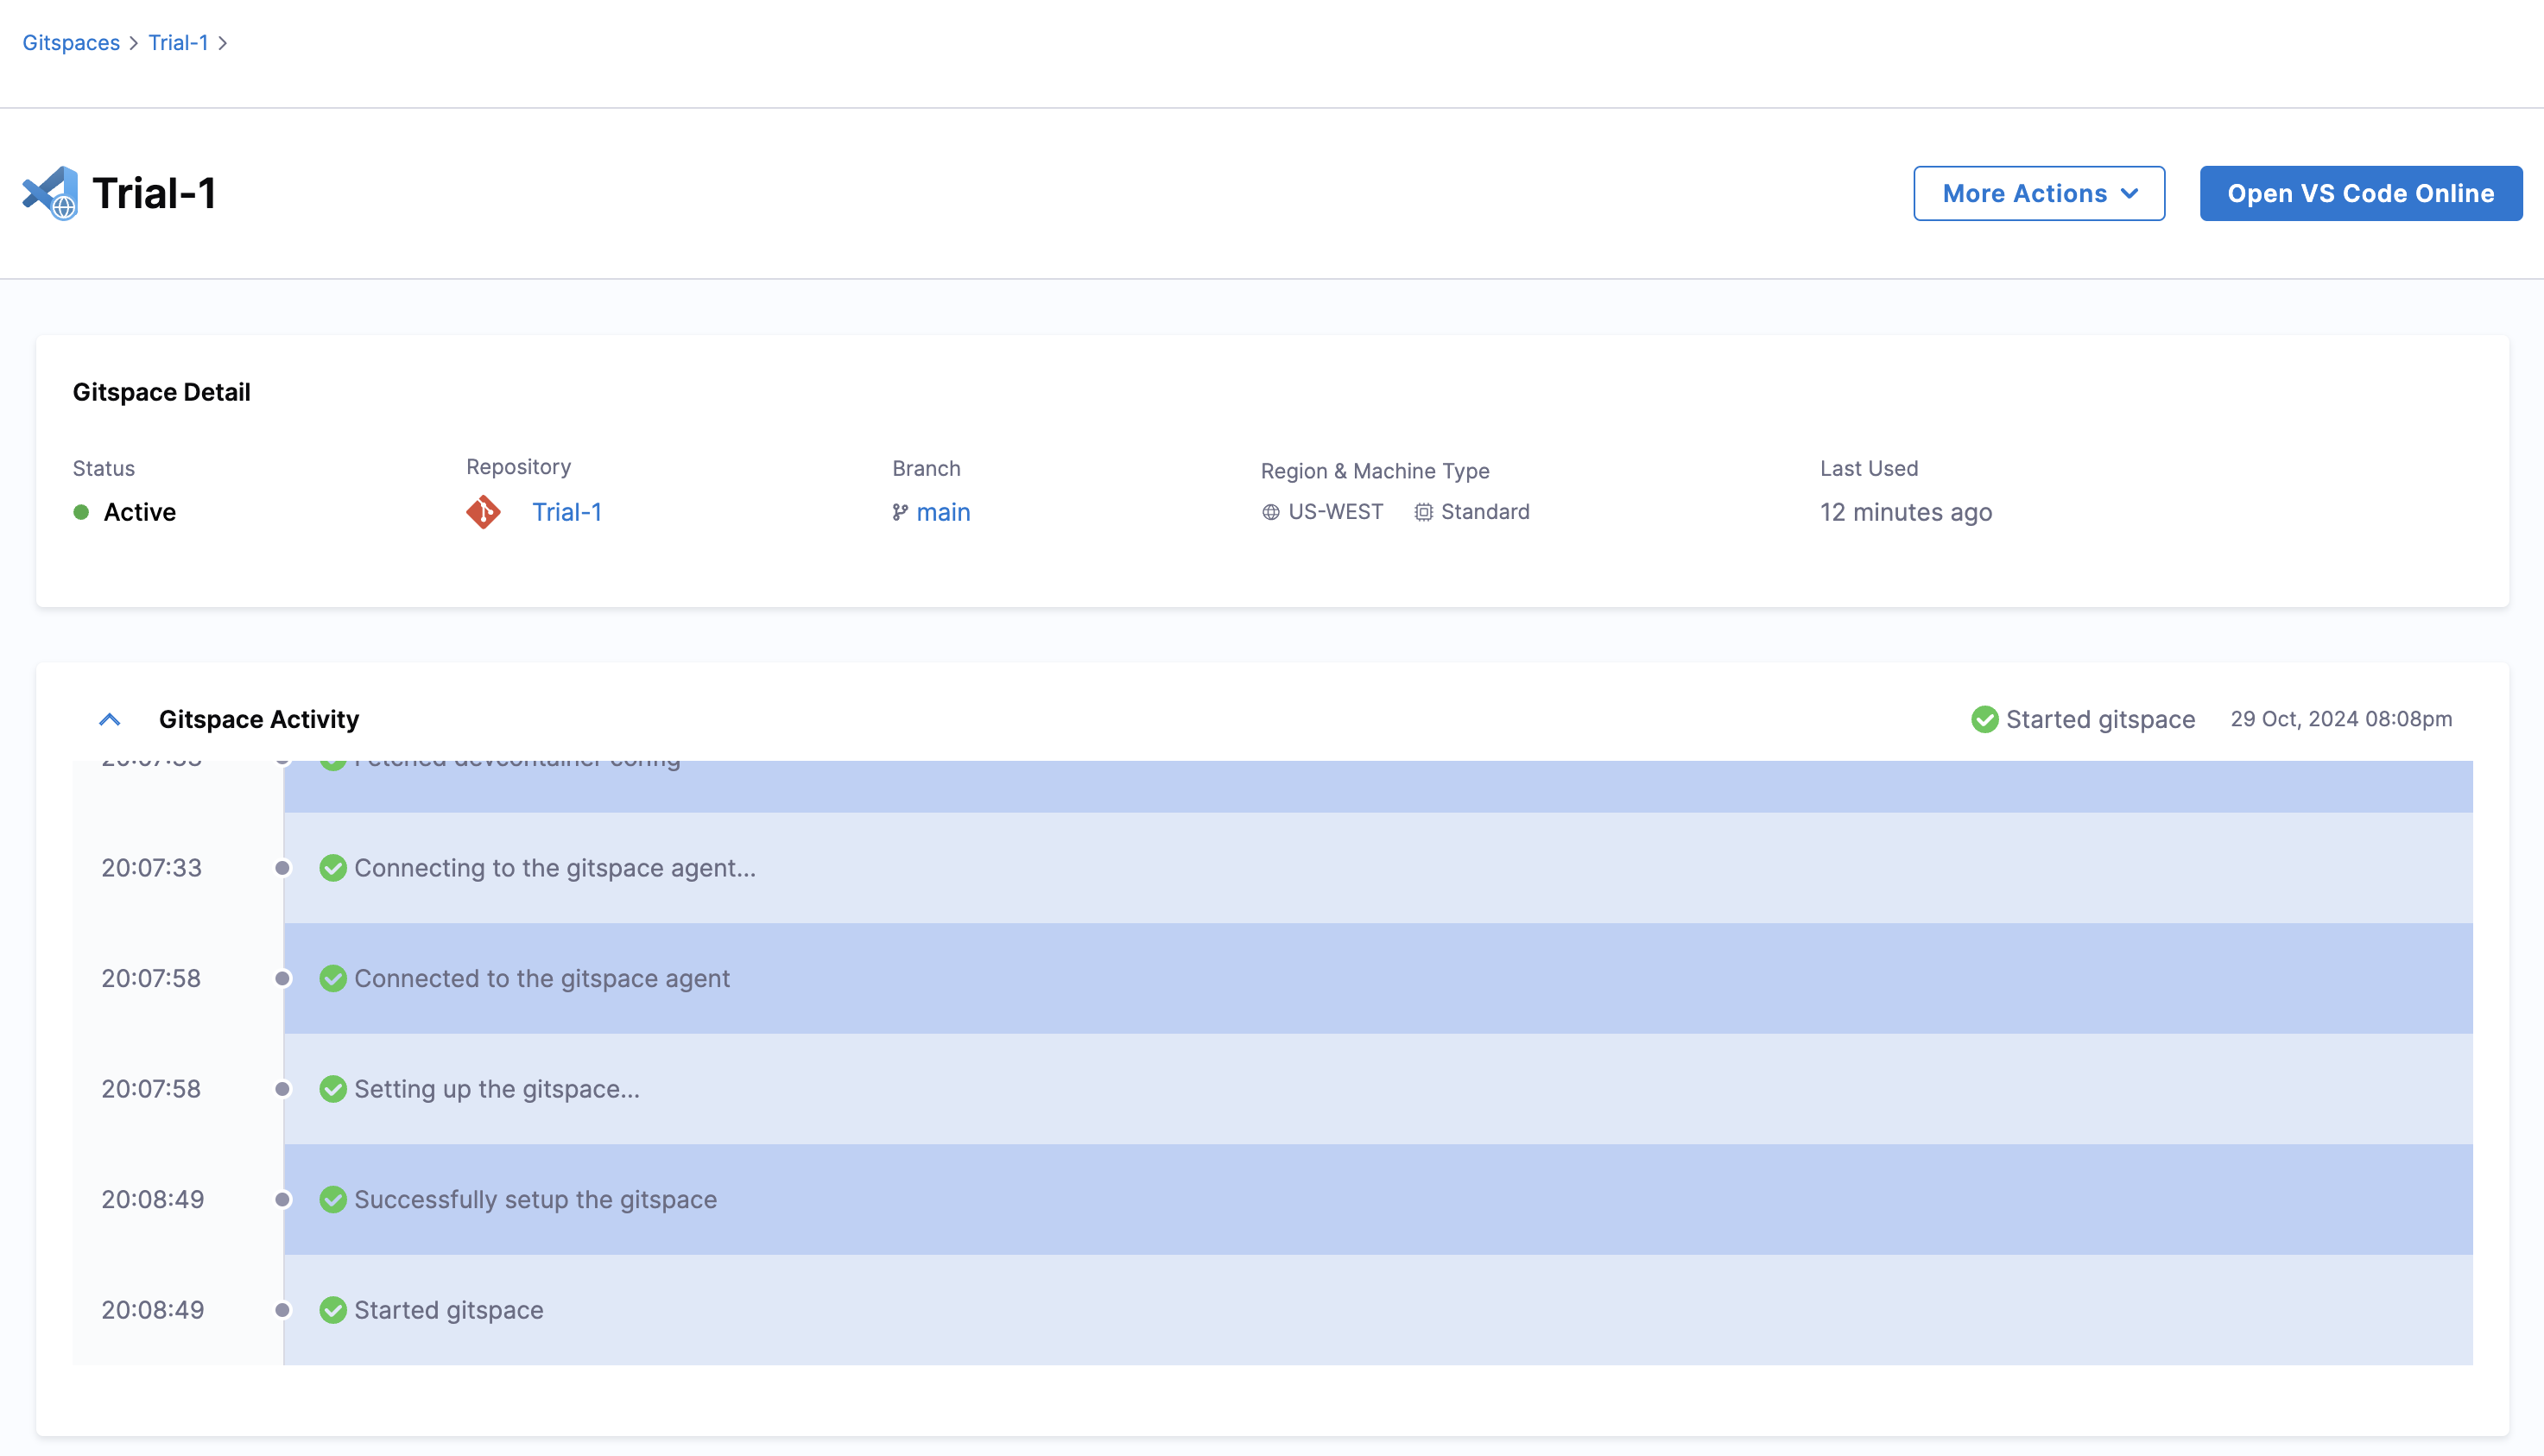Click the chip icon beside Standard

[x=1423, y=512]
